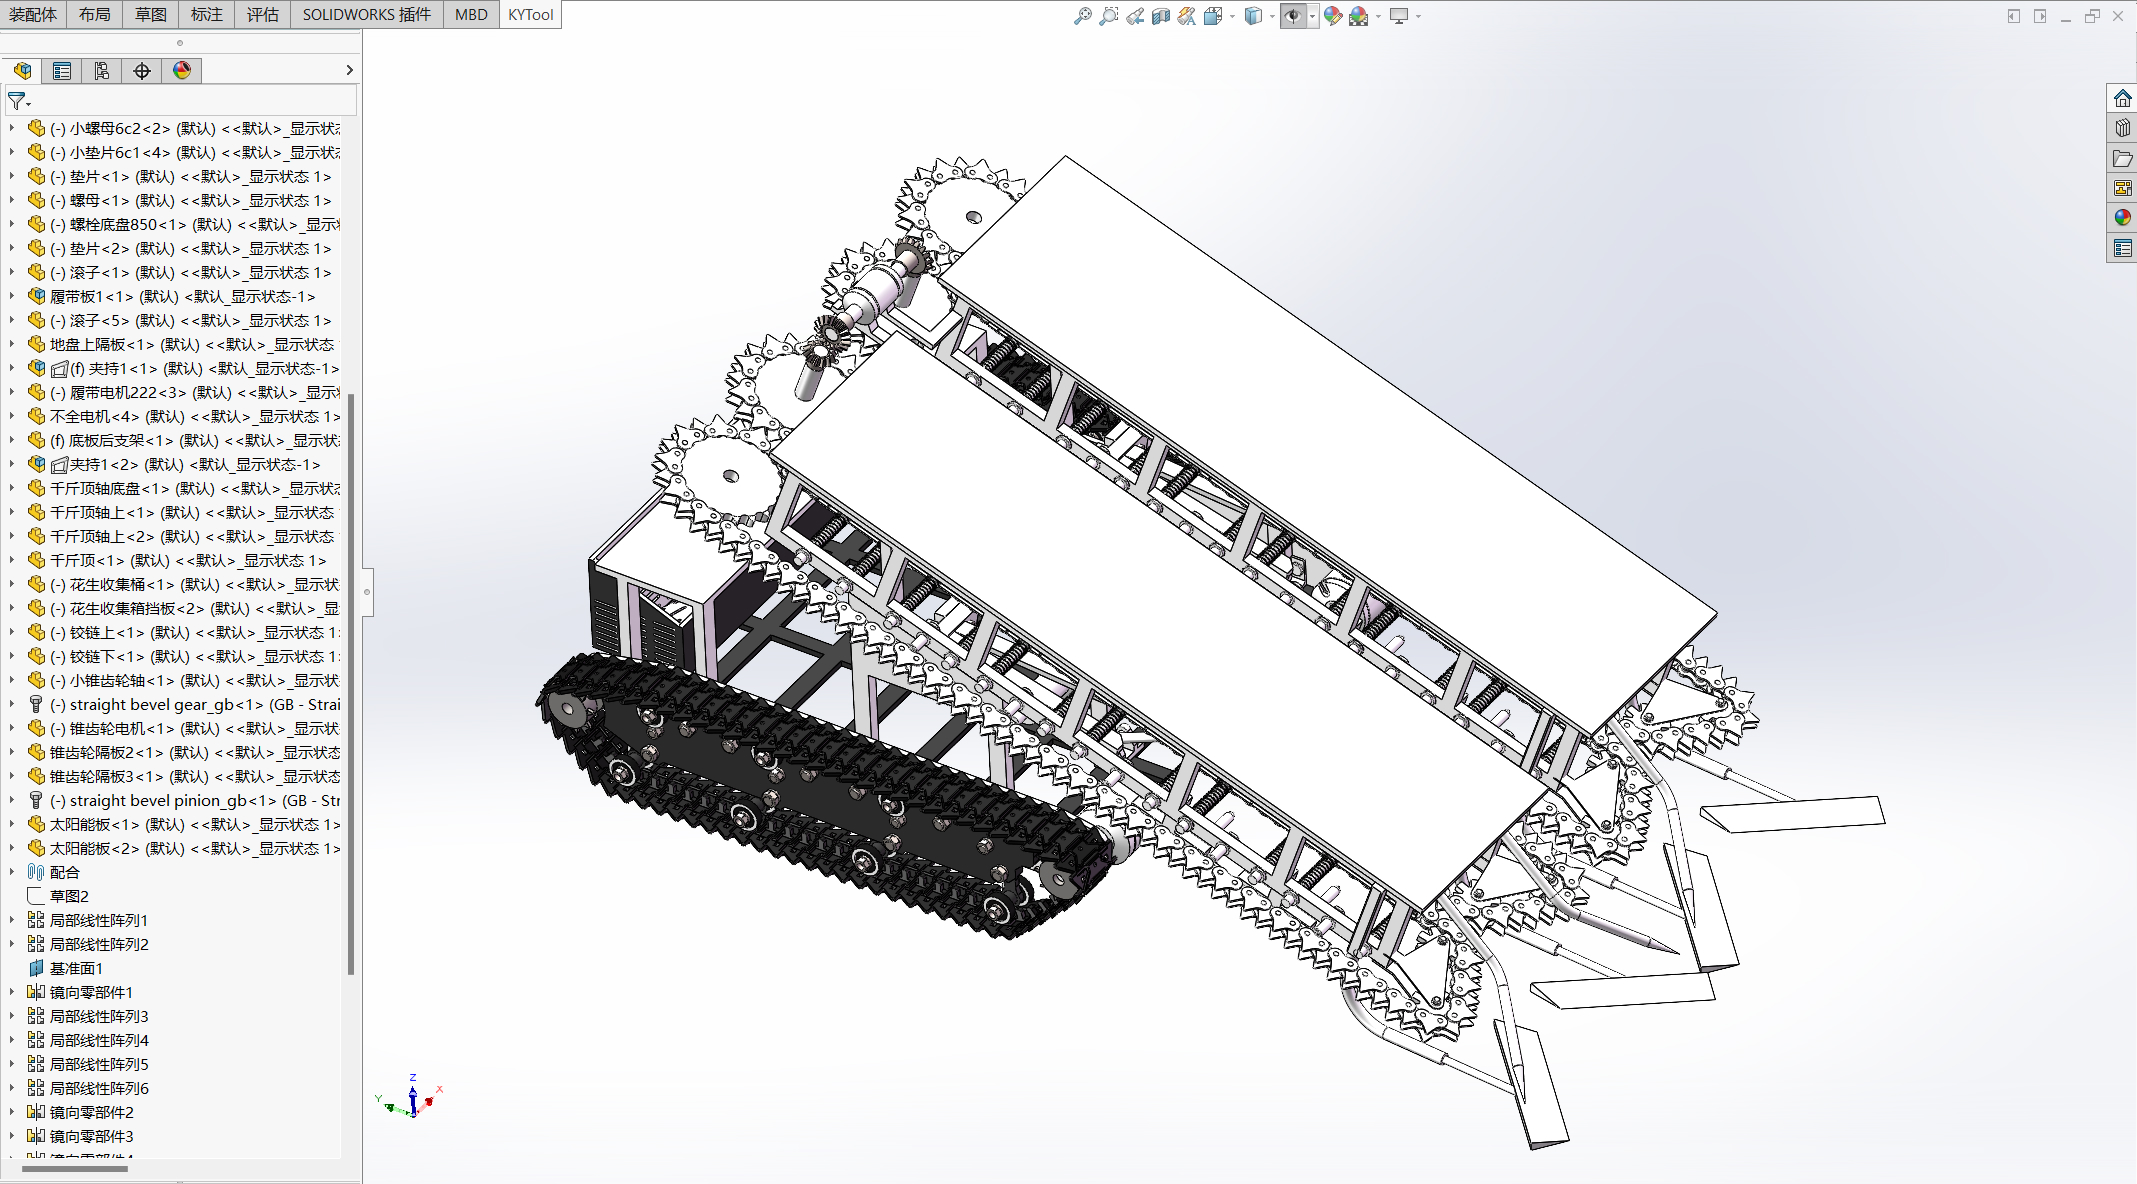Expand the 履带板1<1> tree node
This screenshot has width=2137, height=1184.
12,296
